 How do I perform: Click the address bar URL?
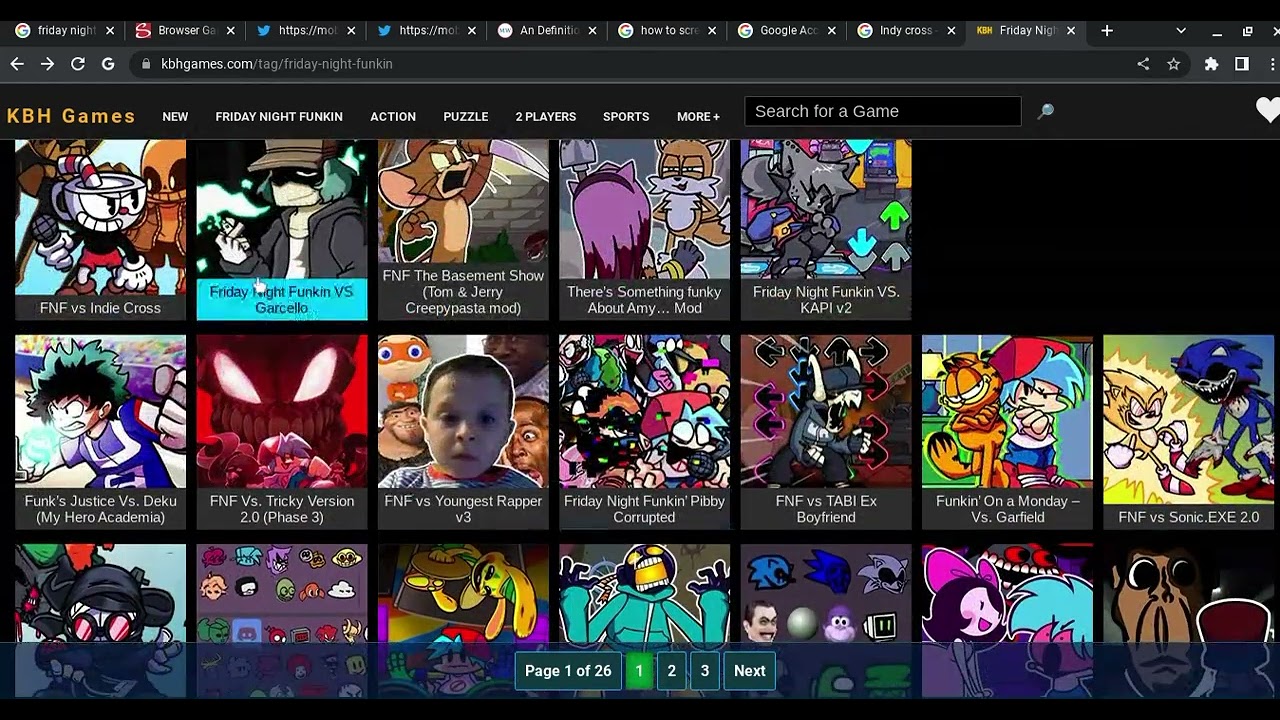click(x=277, y=63)
